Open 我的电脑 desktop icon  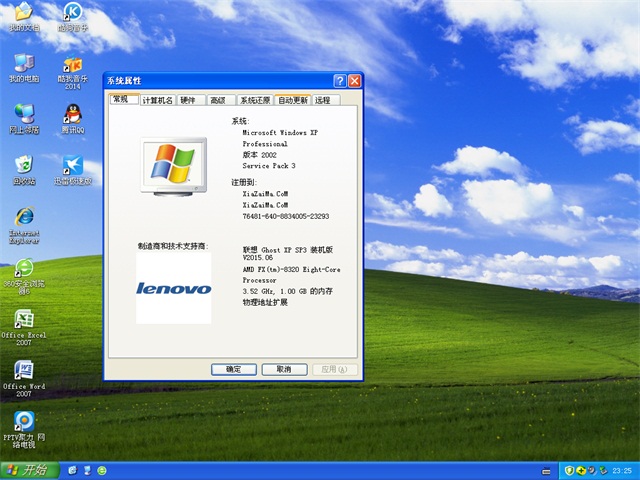click(23, 63)
